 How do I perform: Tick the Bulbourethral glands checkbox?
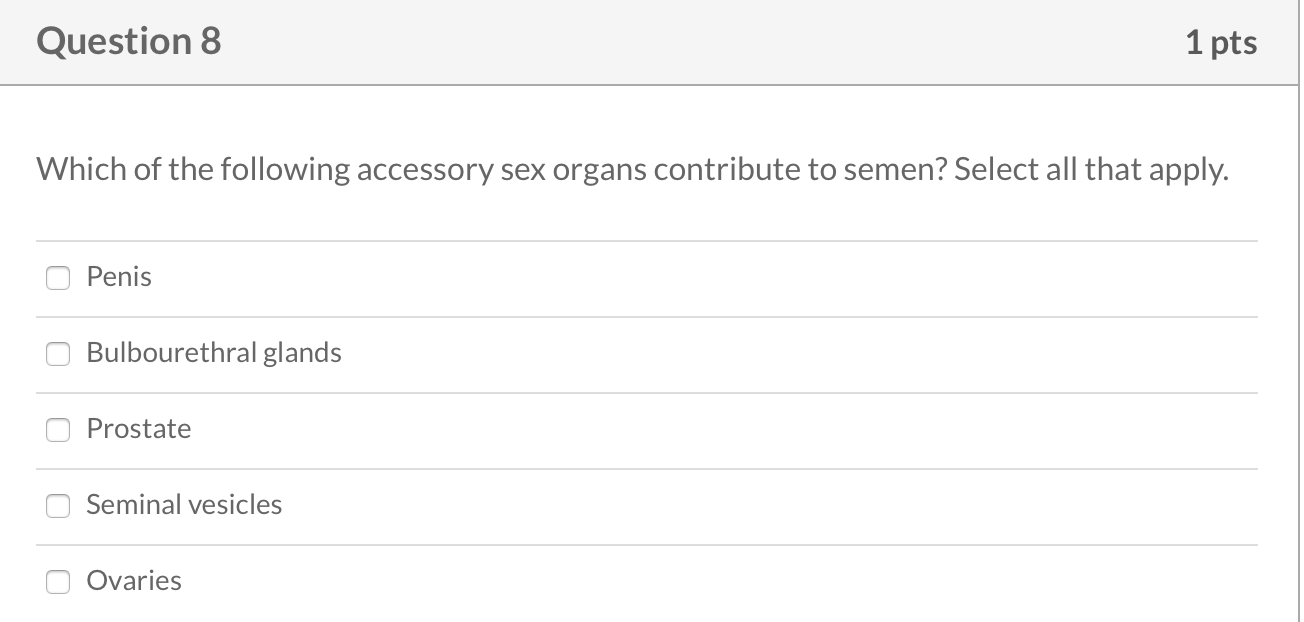coord(59,354)
